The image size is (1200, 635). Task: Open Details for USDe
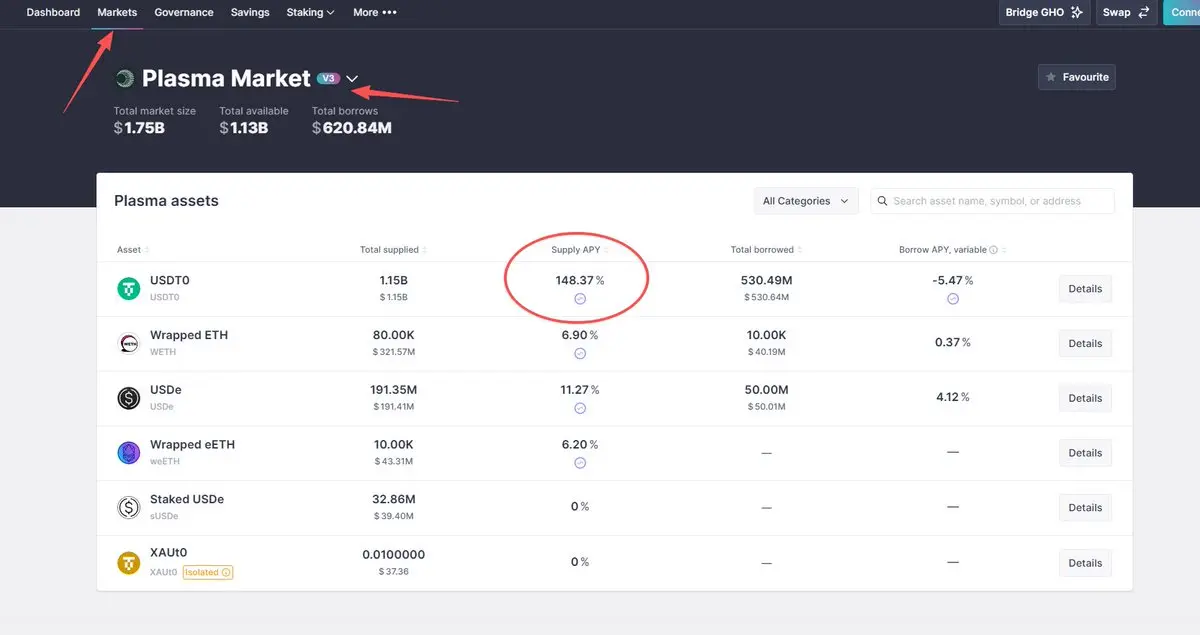pos(1085,398)
